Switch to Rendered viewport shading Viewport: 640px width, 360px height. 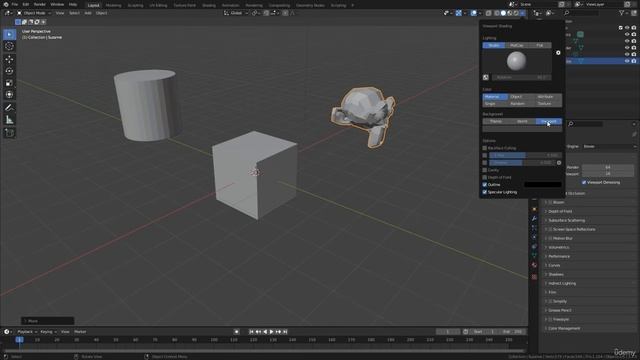click(x=516, y=13)
